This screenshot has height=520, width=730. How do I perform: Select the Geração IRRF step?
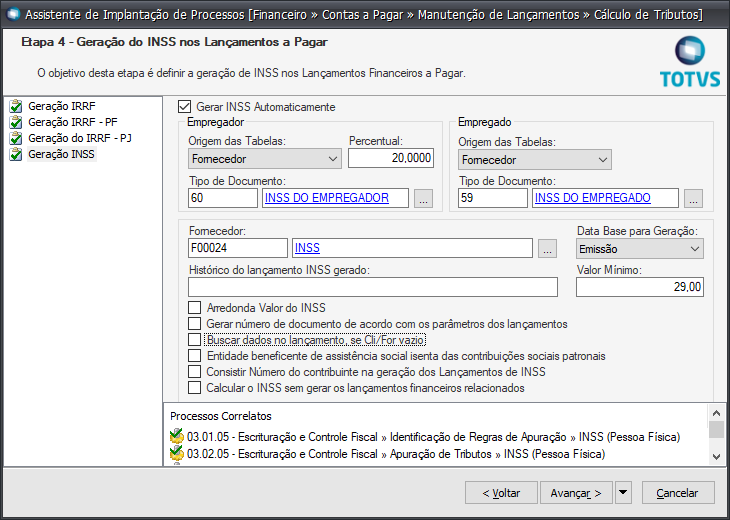pyautogui.click(x=61, y=106)
